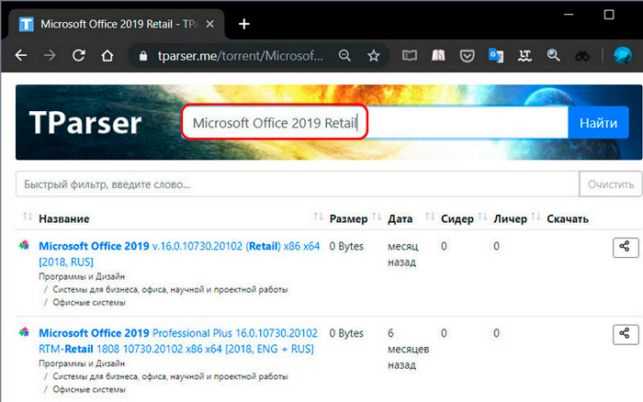Click share button for v.16.0.10730.20102 row
This screenshot has height=402, width=643.
coord(625,247)
